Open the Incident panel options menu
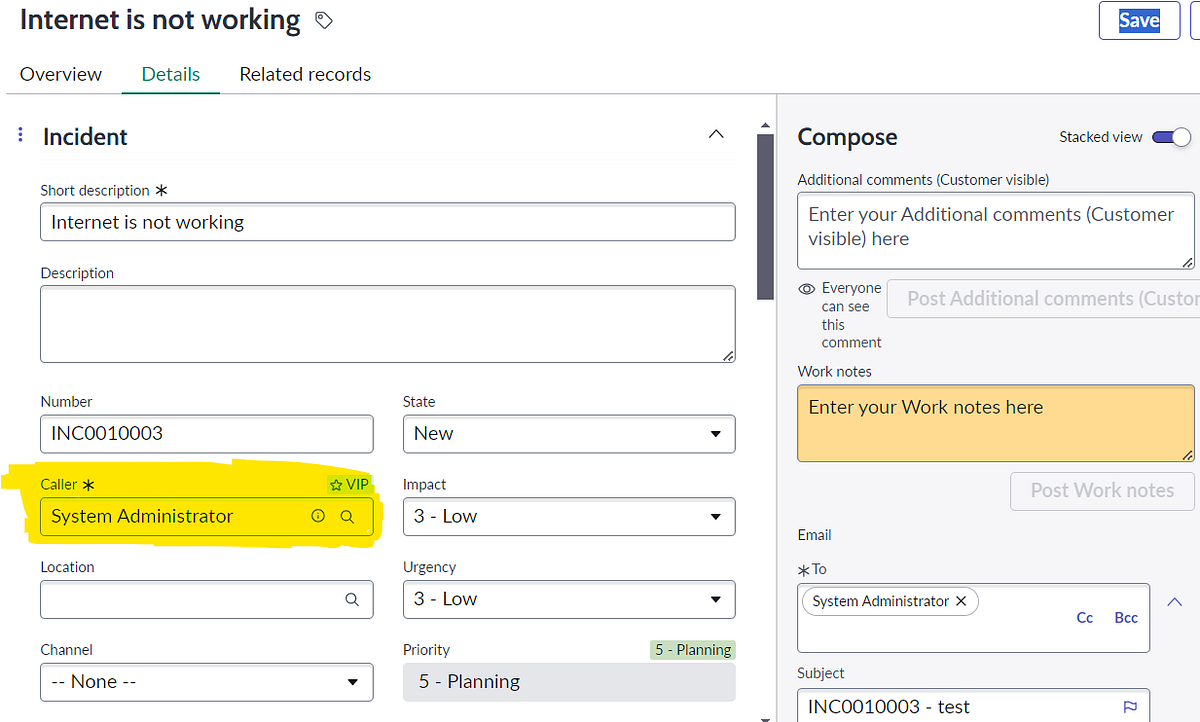 tap(20, 136)
